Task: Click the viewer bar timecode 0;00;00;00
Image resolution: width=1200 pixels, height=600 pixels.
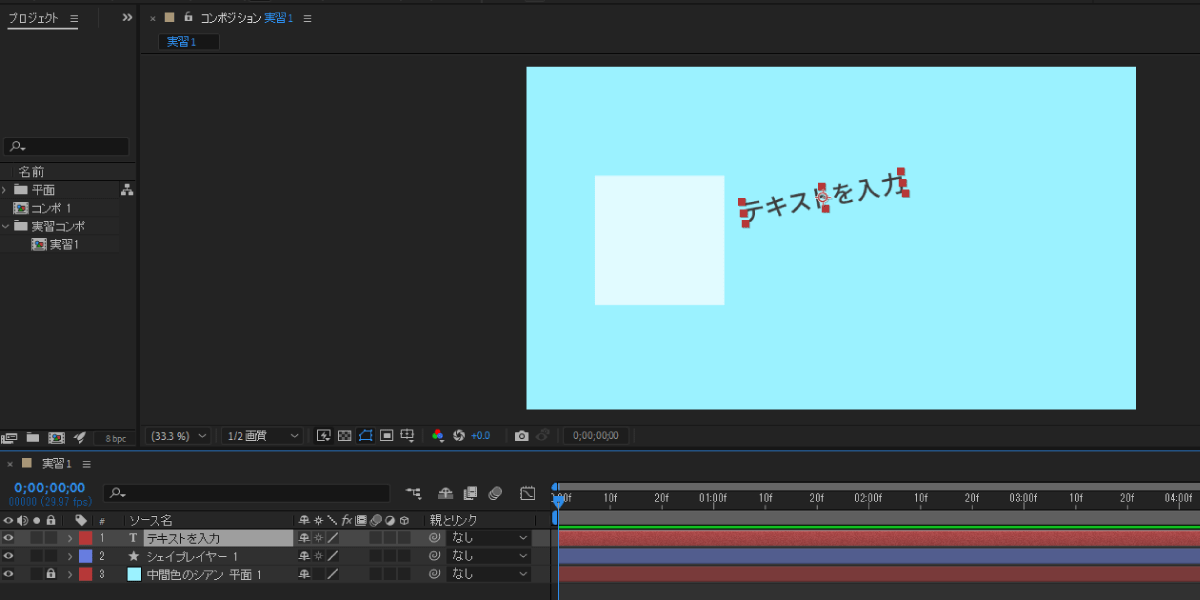Action: click(595, 436)
